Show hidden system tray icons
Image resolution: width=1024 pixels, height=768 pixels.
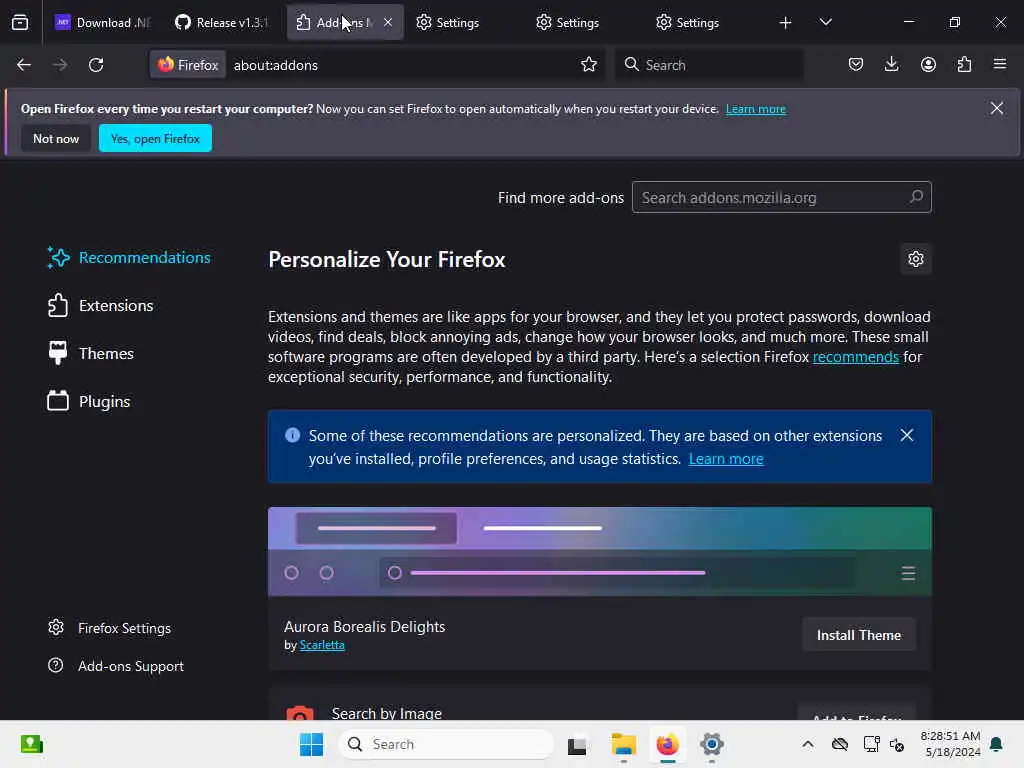808,744
